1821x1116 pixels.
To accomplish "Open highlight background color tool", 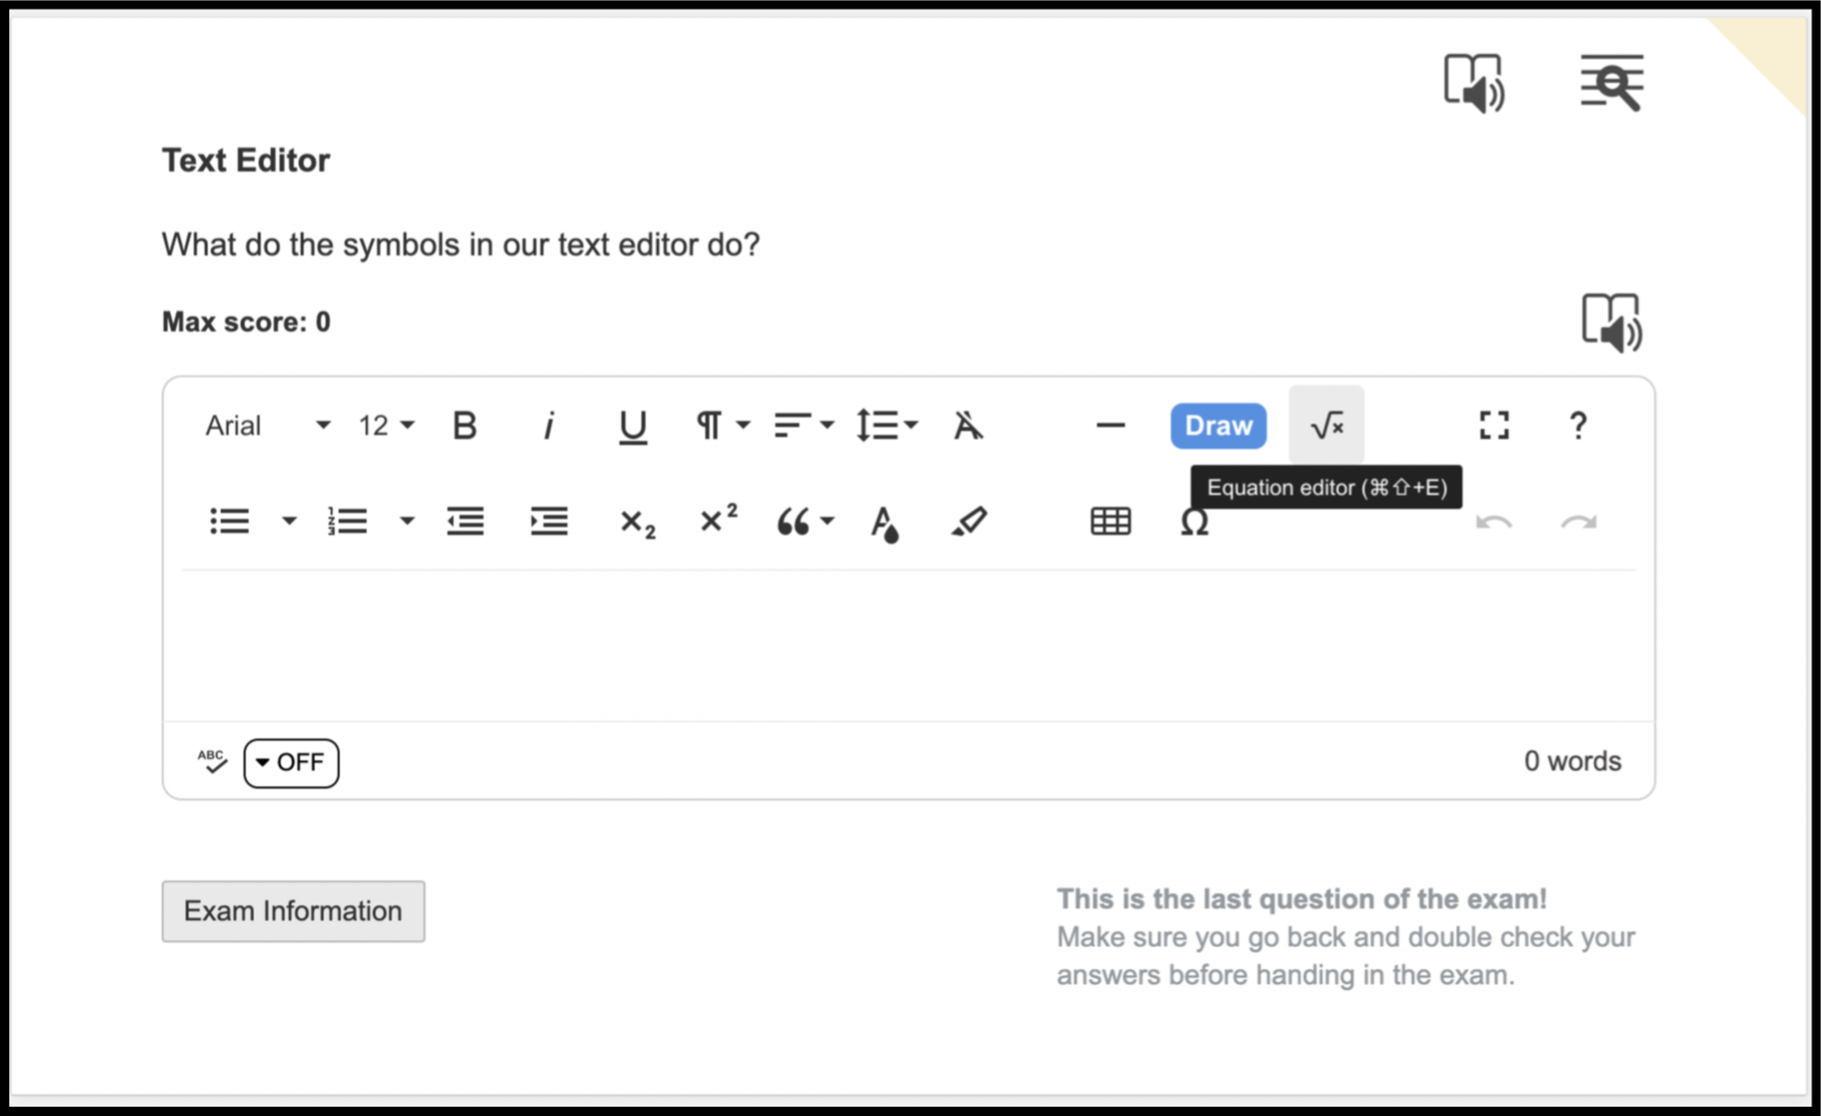I will click(x=968, y=521).
